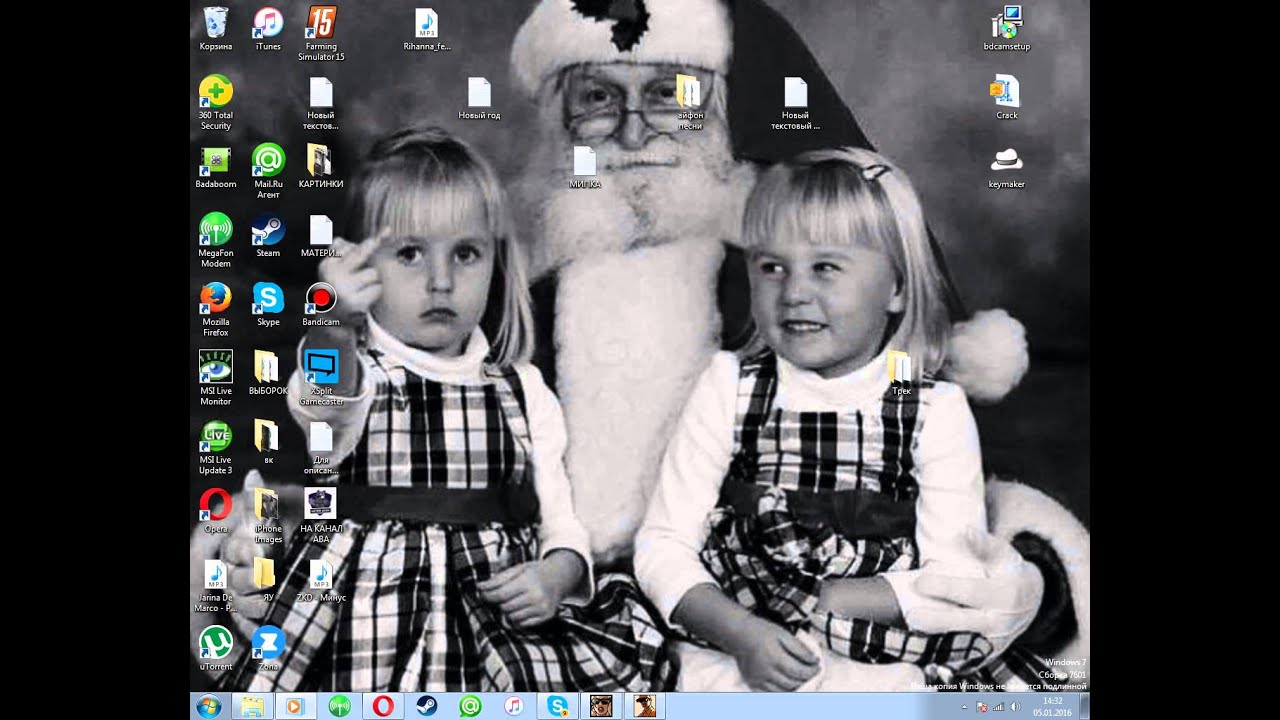Switch to Opera in the taskbar
This screenshot has height=720, width=1280.
click(x=382, y=706)
